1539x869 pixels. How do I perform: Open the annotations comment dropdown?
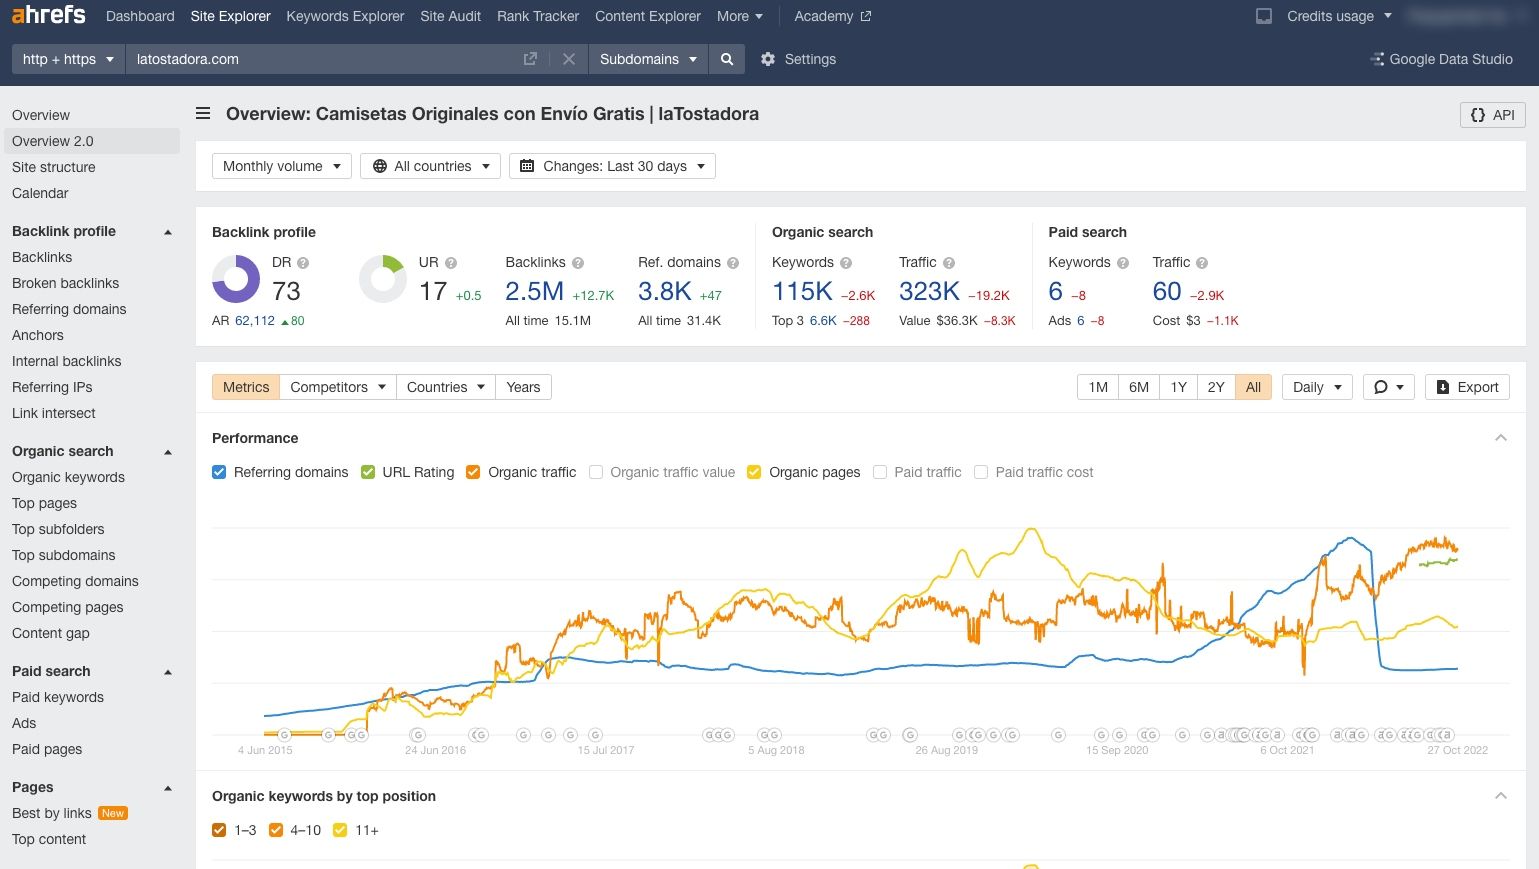coord(1389,387)
